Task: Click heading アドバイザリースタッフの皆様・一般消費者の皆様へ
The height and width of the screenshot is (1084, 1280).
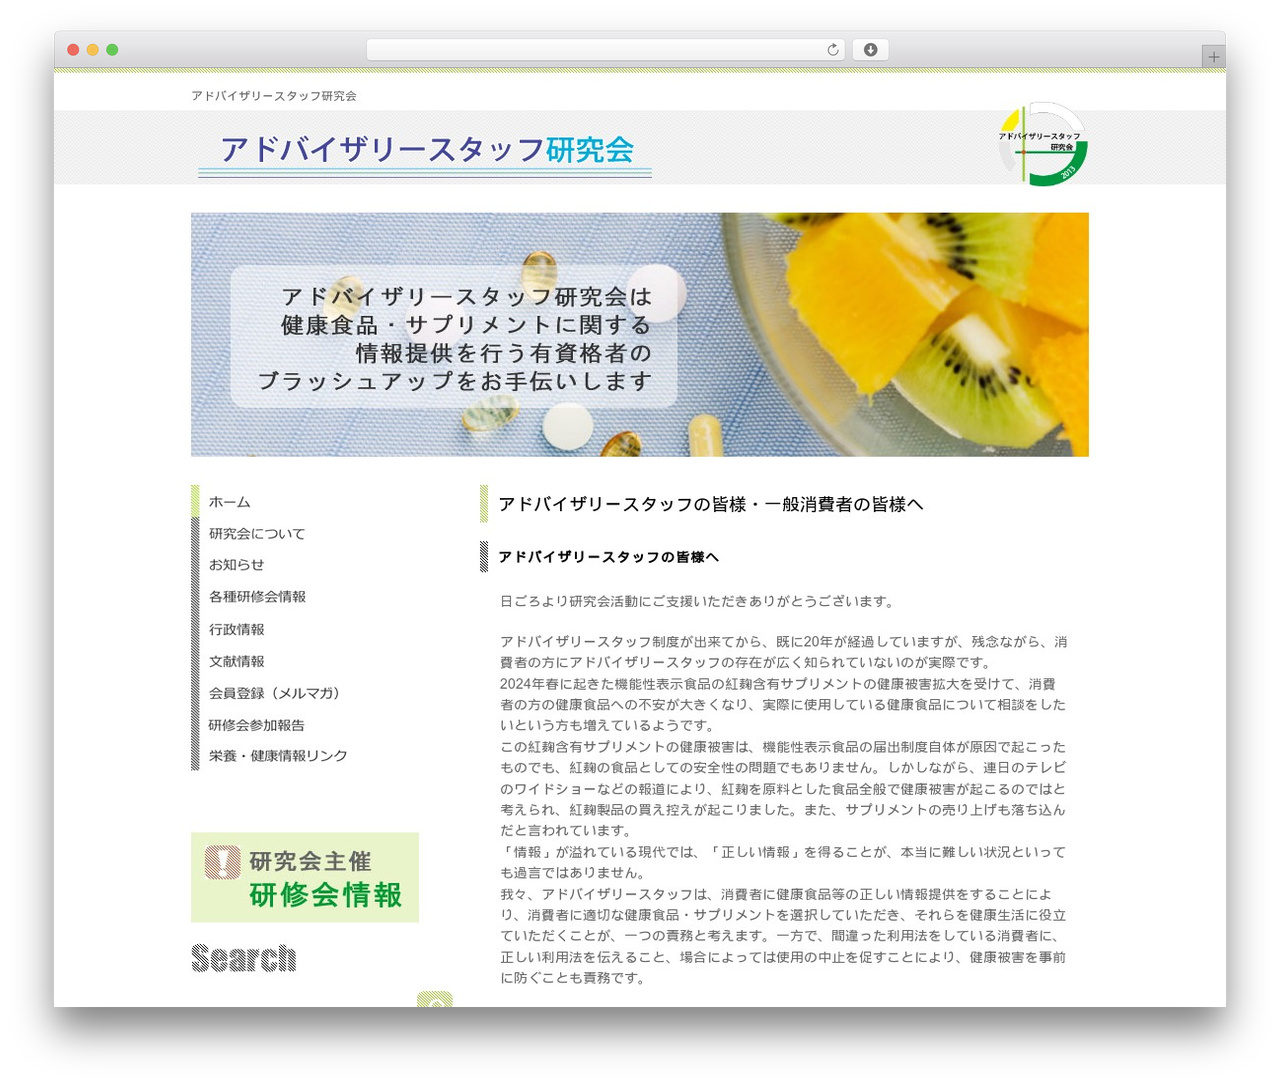Action: [x=710, y=504]
